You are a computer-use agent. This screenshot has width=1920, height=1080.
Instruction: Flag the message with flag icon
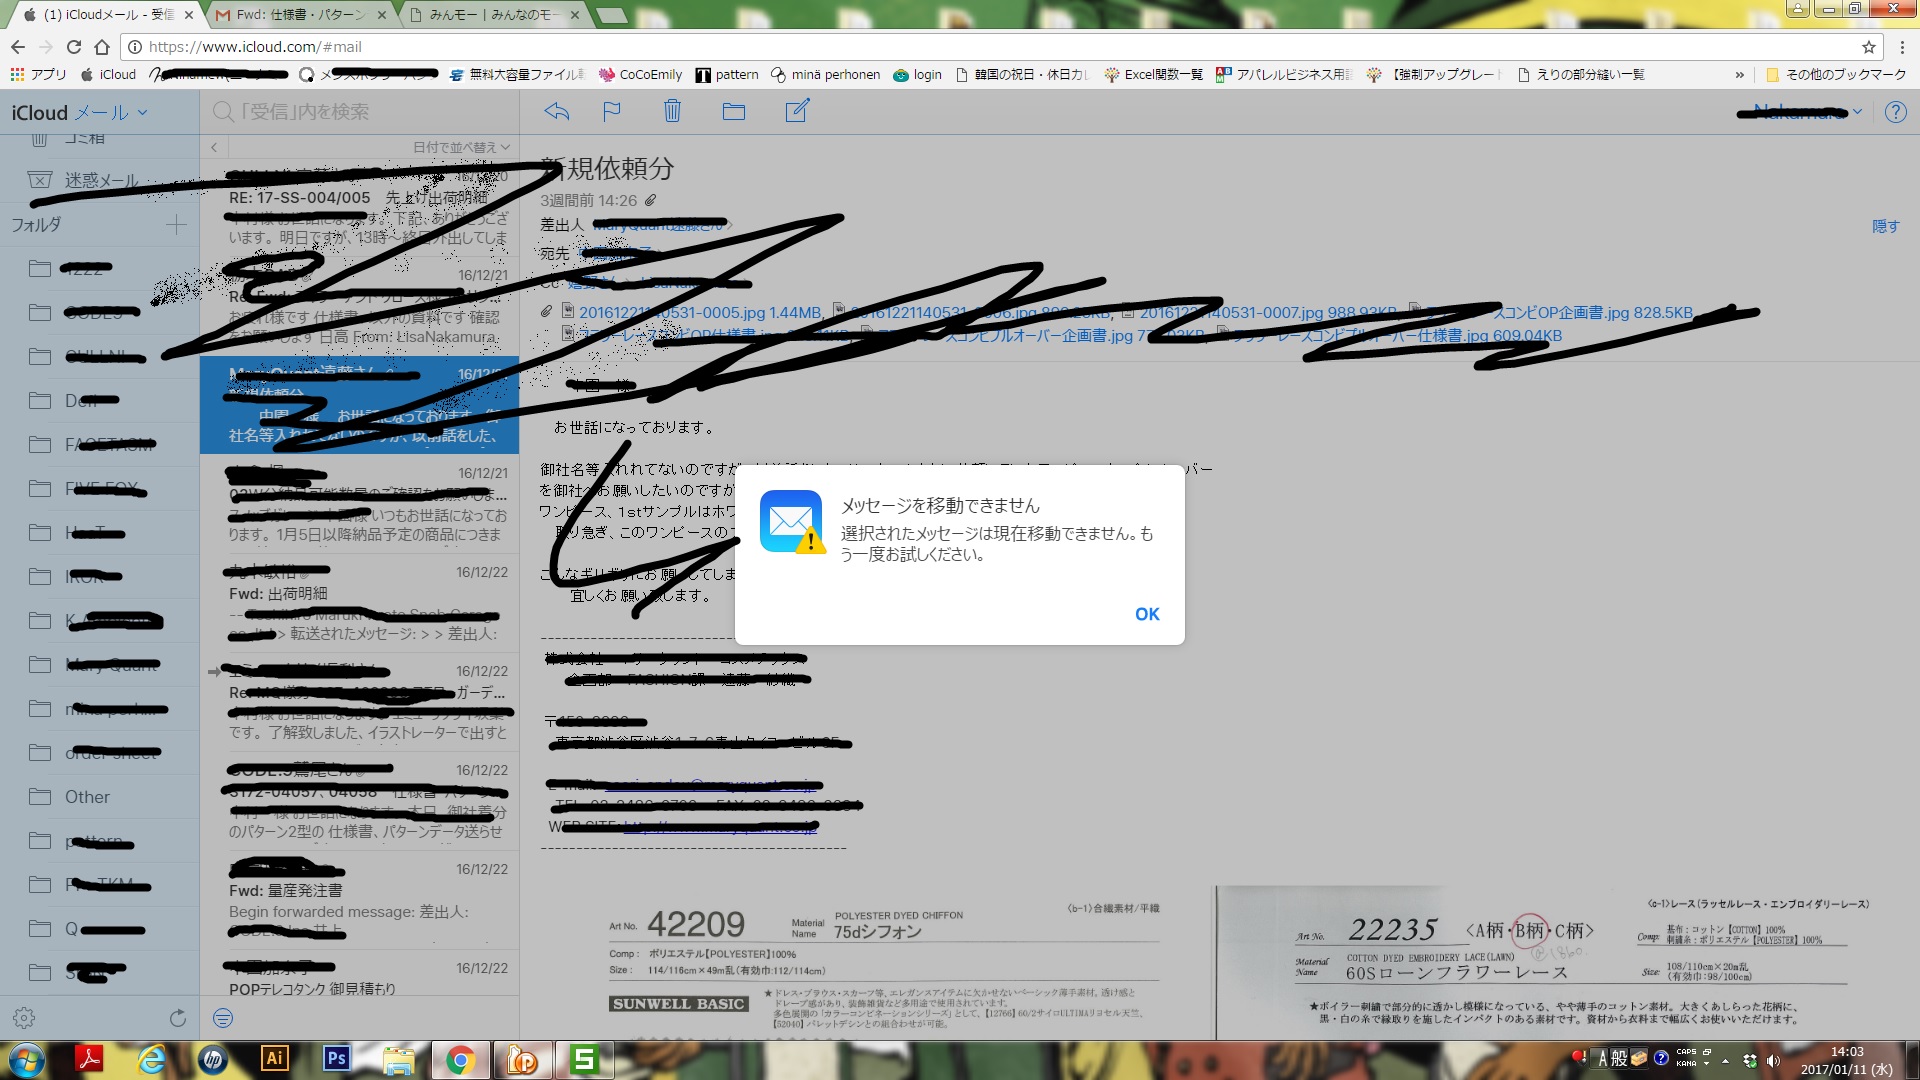[x=612, y=111]
